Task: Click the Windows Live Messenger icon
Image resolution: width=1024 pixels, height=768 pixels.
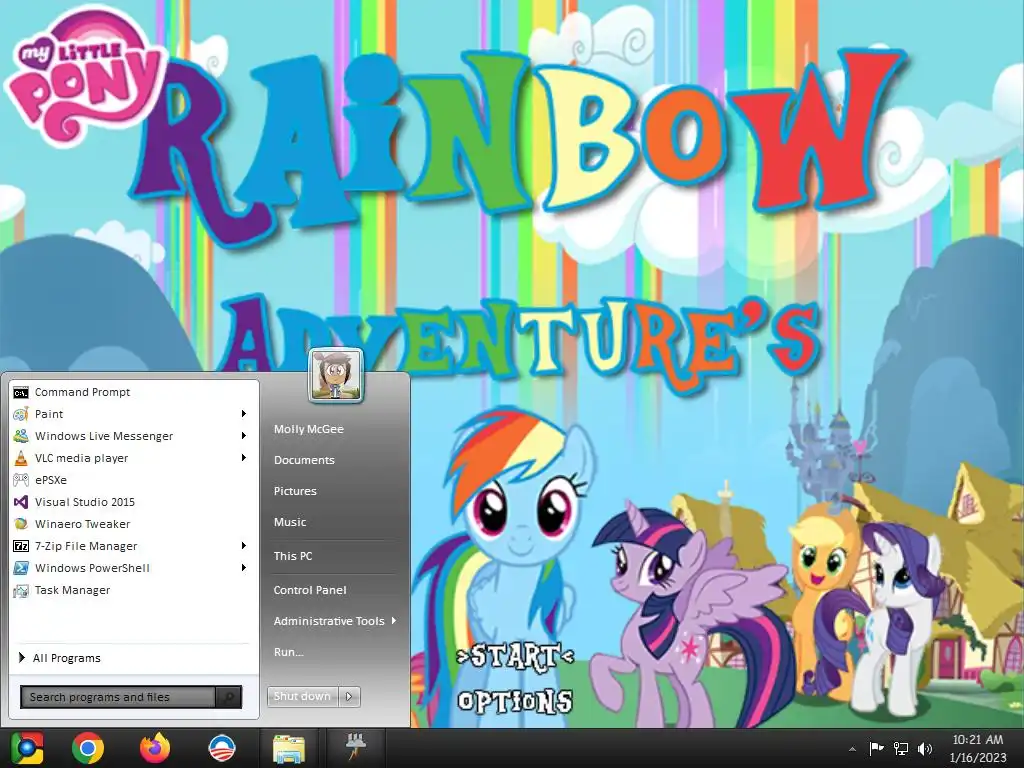Action: pos(21,436)
